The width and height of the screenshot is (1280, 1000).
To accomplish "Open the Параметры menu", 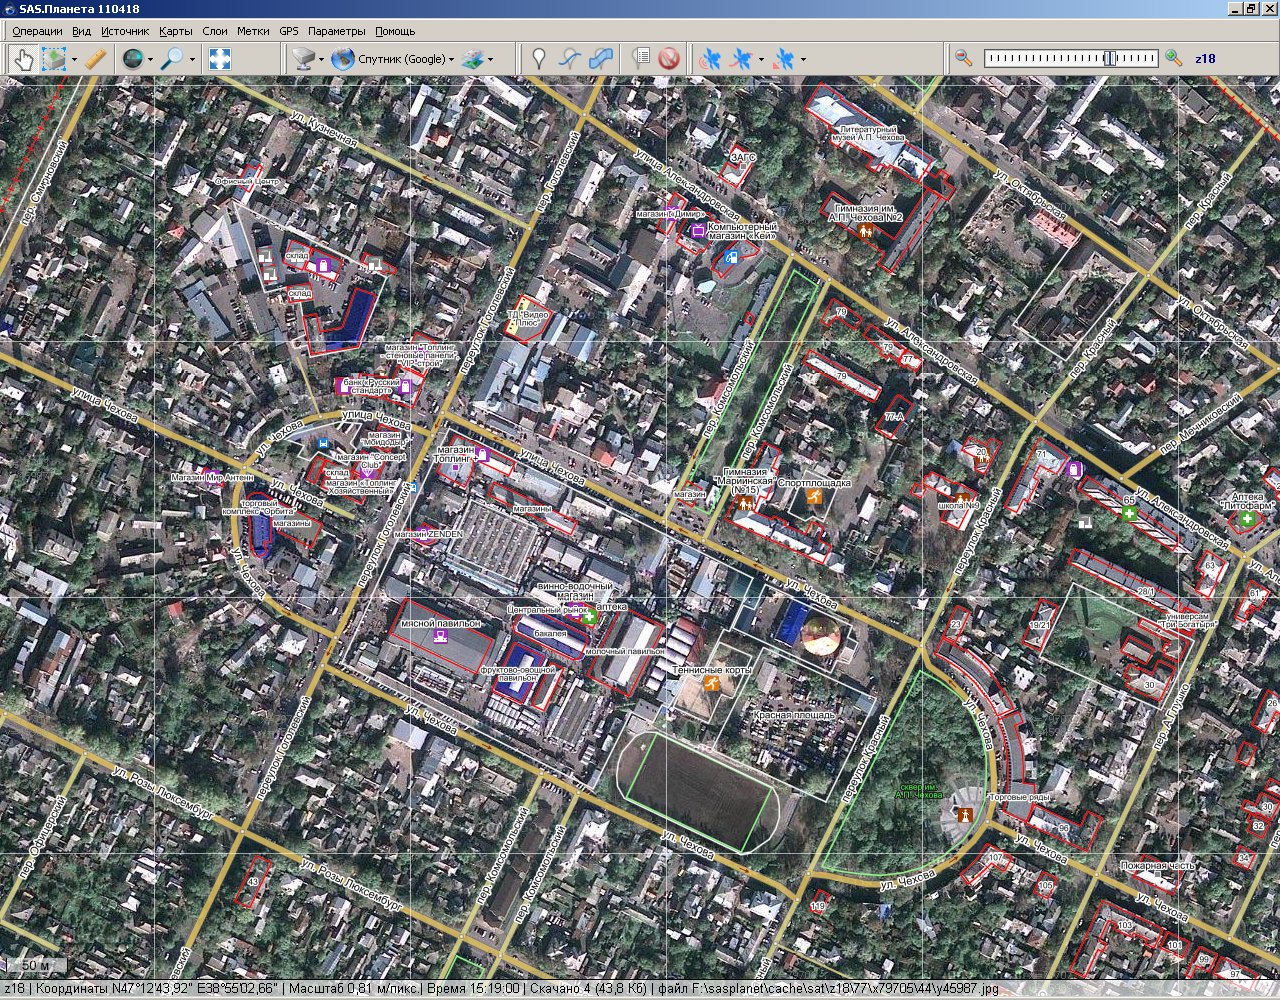I will [x=337, y=31].
